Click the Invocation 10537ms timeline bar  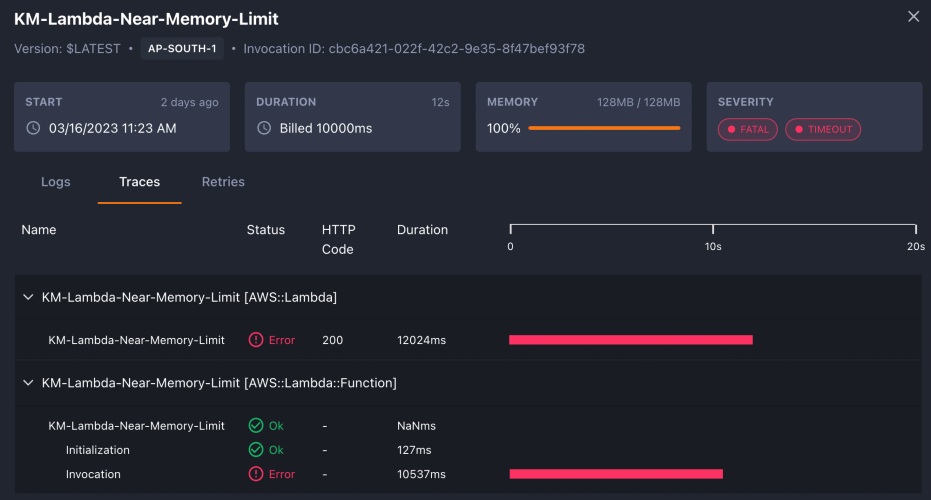616,474
